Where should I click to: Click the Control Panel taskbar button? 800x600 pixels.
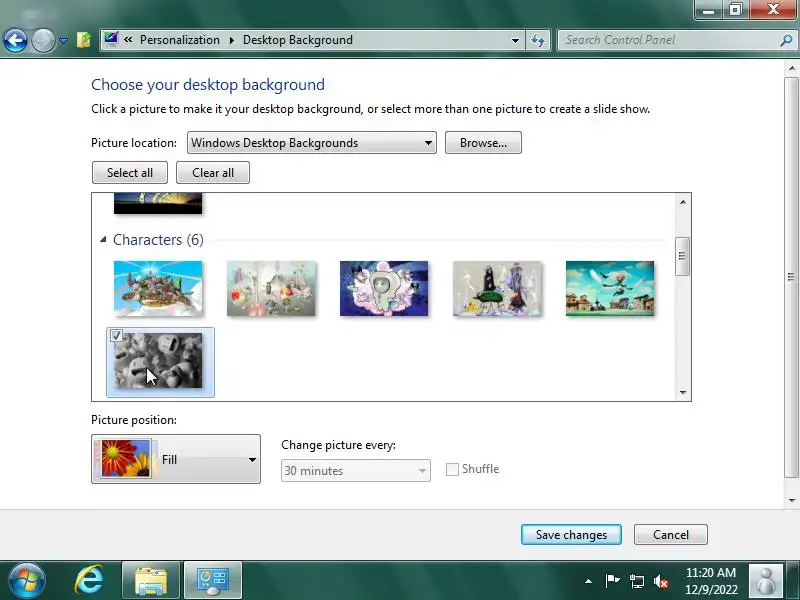213,580
